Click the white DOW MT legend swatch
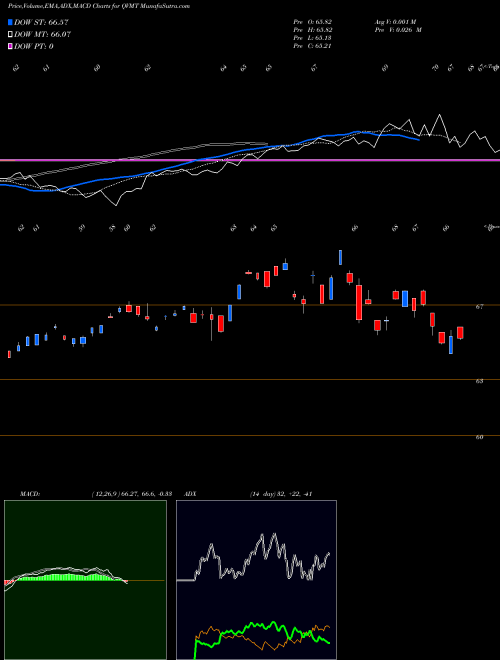Viewport: 500px width, 660px height. pos(10,35)
